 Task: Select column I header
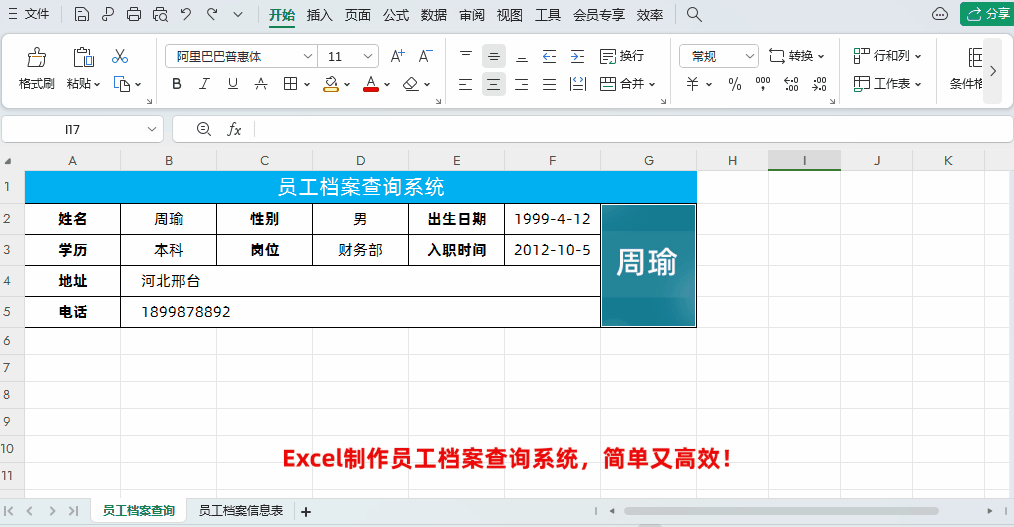click(x=804, y=160)
